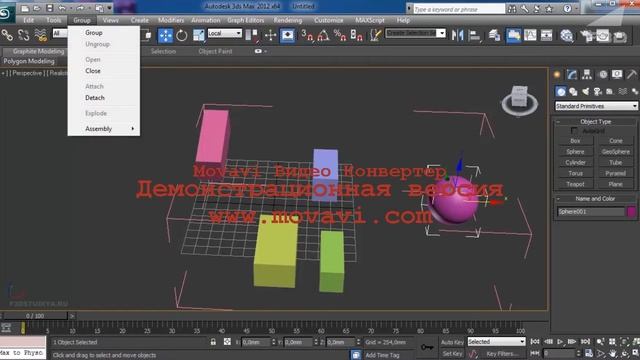Click the Sphere001 name field
Viewport: 640px width, 360px height.
point(591,211)
